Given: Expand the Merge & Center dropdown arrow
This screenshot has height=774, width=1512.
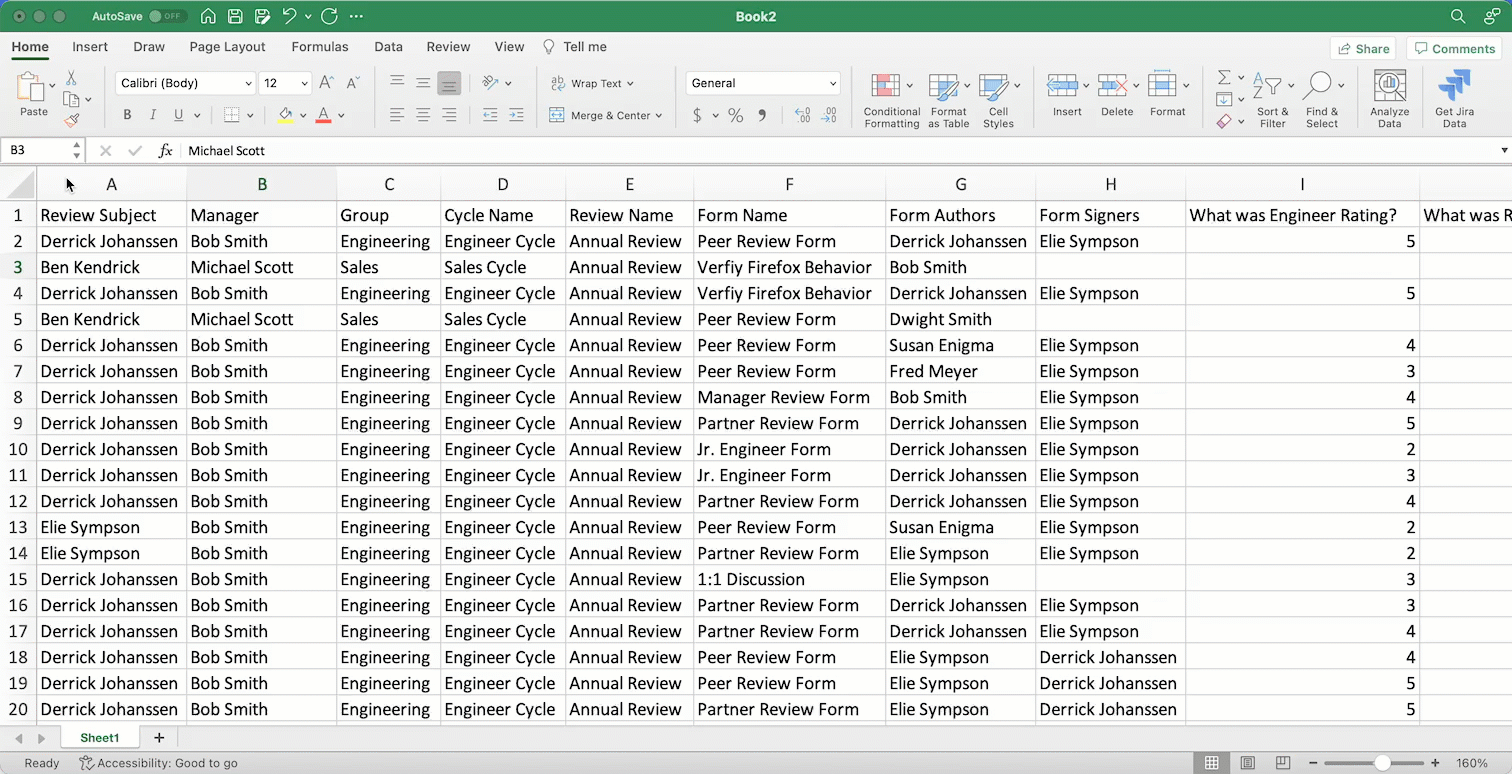Looking at the screenshot, I should [659, 116].
